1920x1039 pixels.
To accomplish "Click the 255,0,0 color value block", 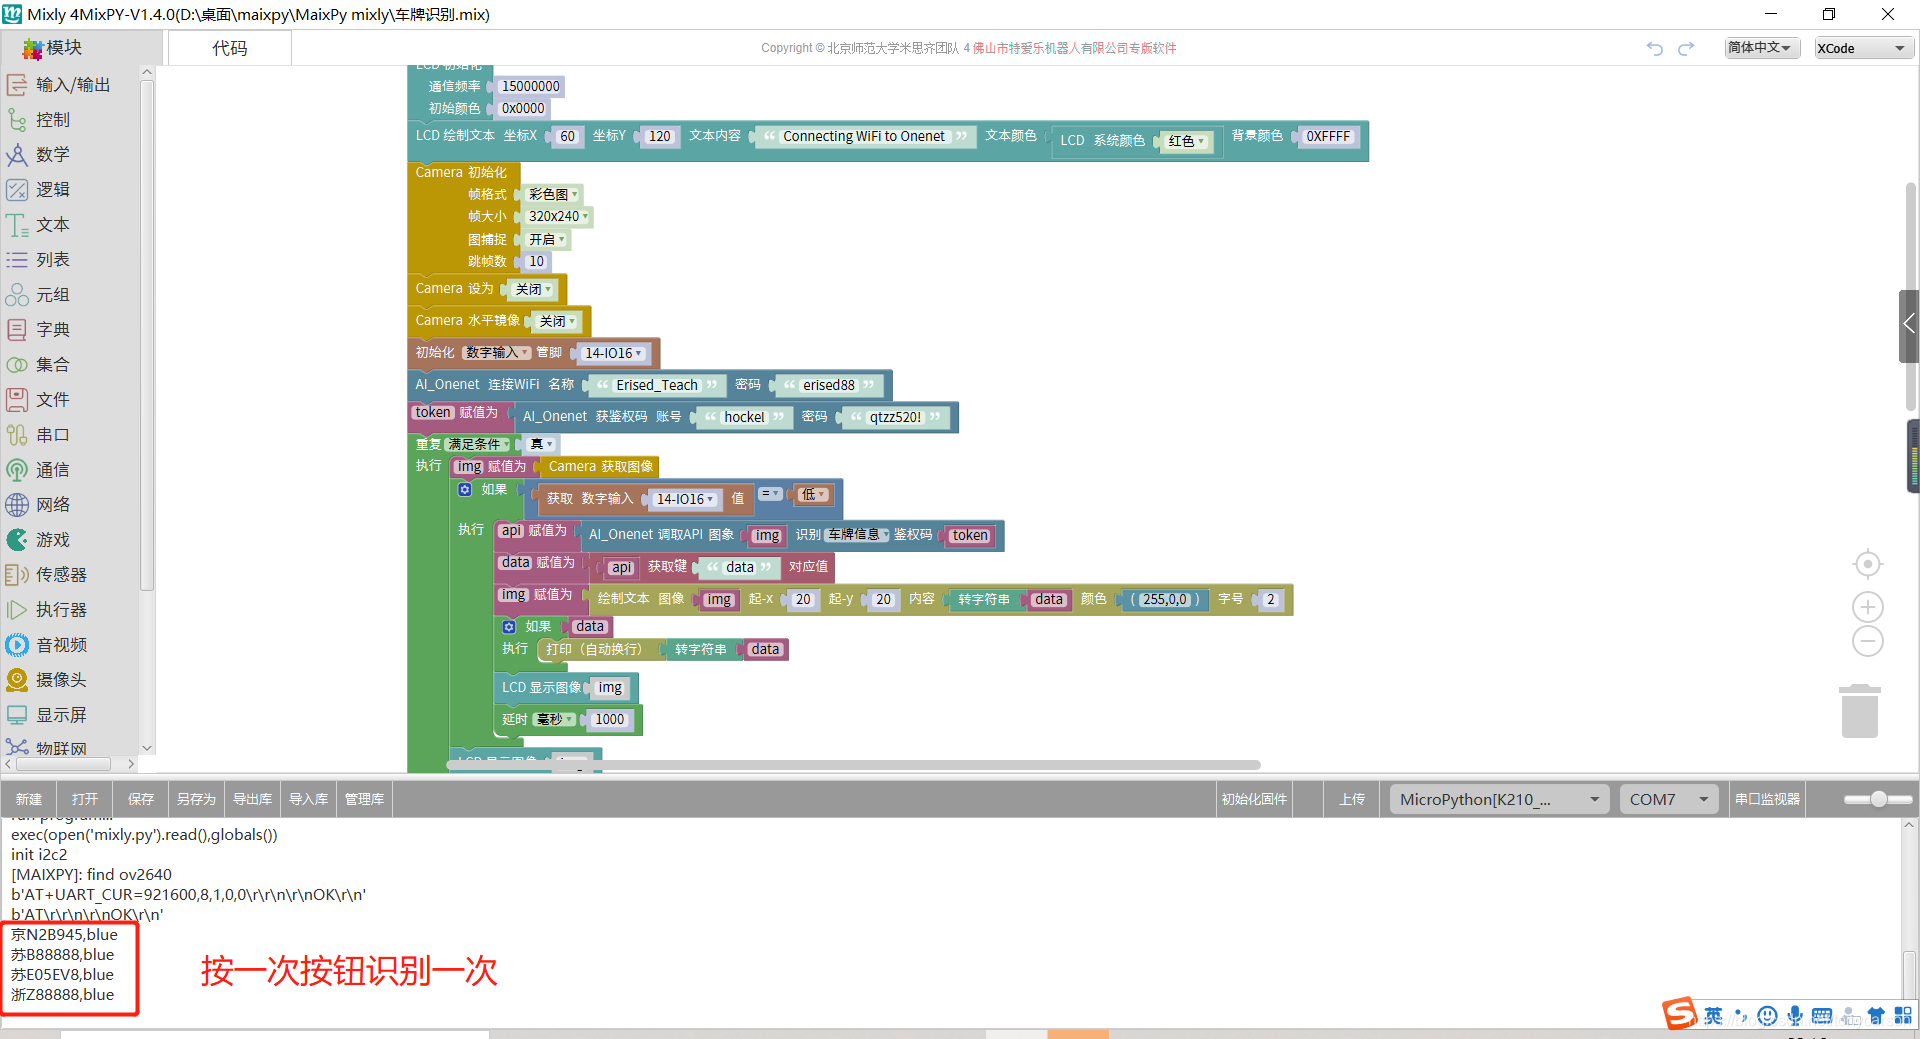I will point(1165,600).
